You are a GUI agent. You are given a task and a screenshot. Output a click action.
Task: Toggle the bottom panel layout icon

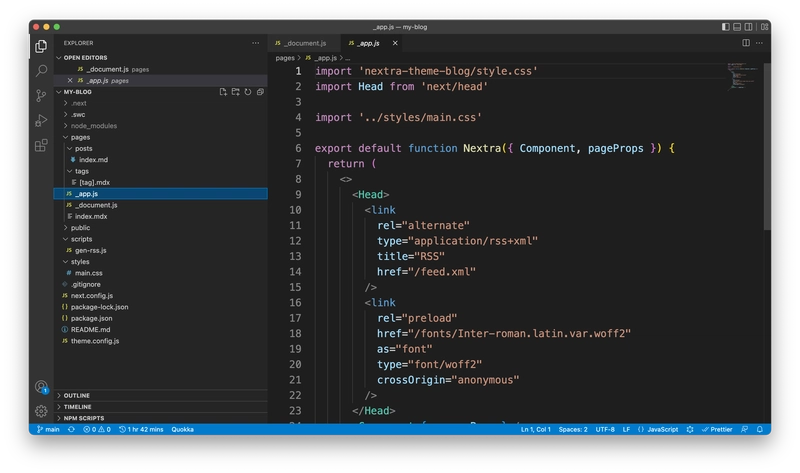coord(737,27)
